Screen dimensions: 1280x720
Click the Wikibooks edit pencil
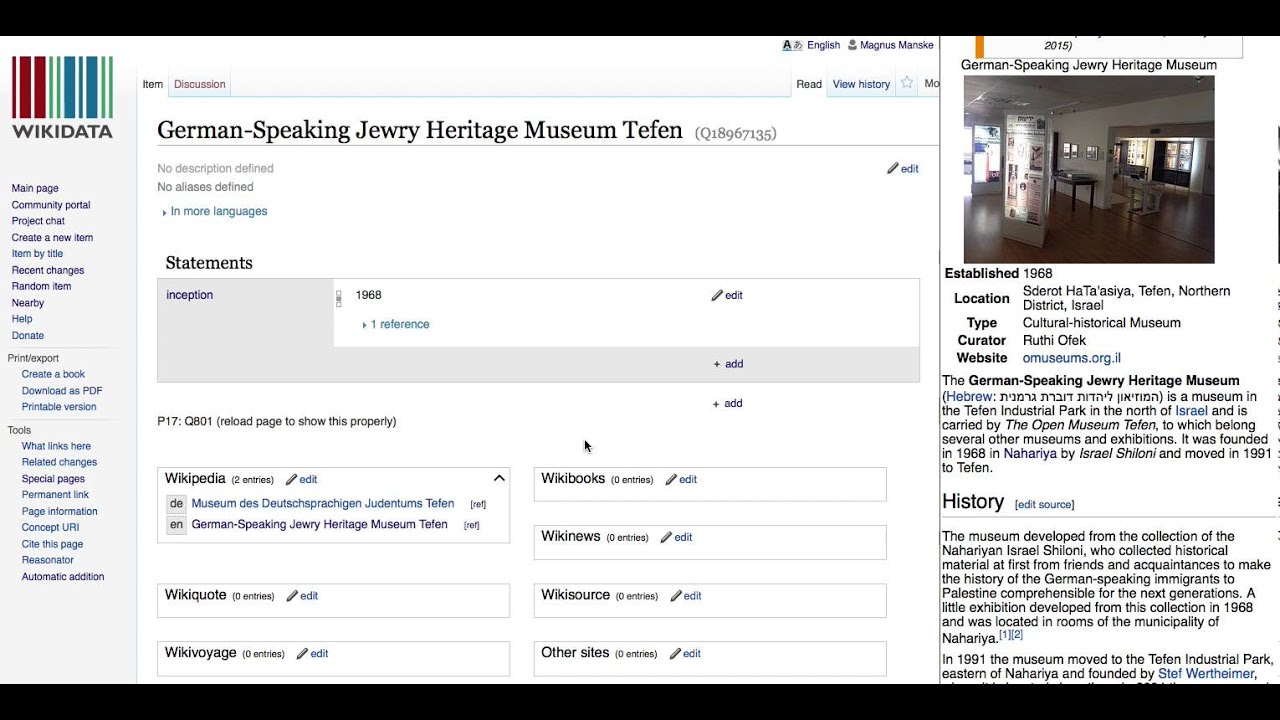click(x=672, y=480)
